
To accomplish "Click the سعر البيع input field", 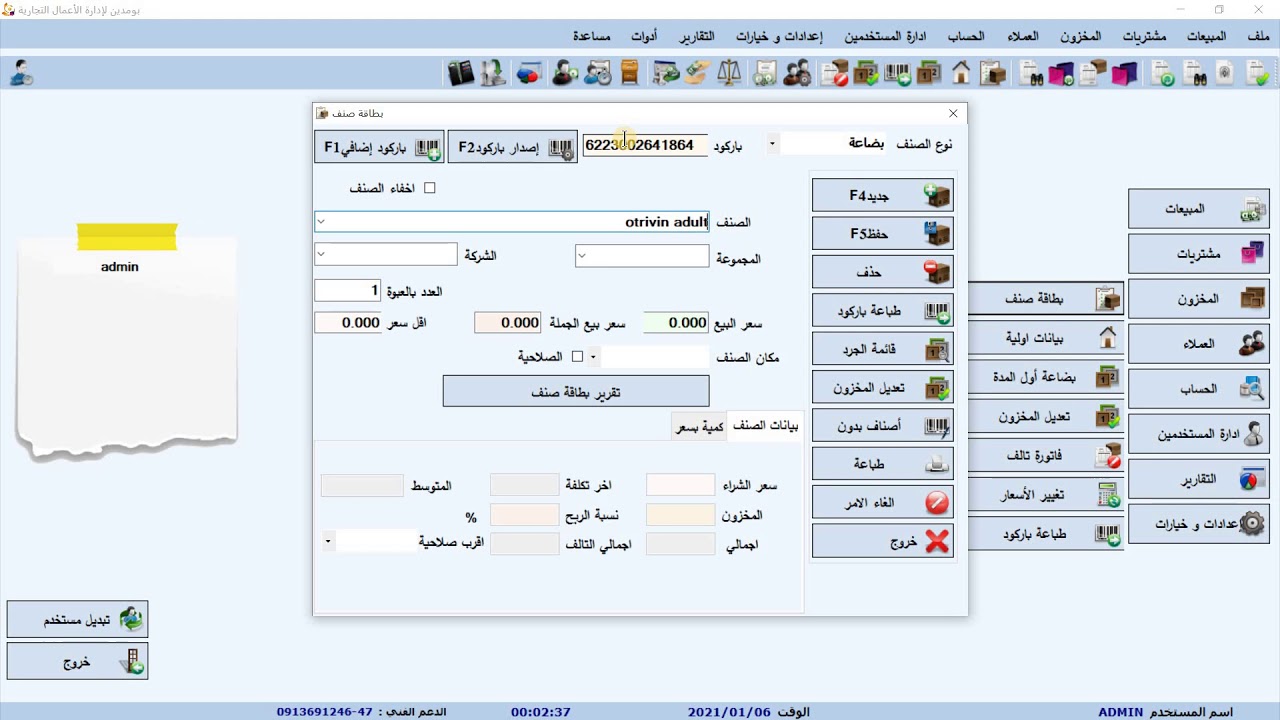I will 676,323.
